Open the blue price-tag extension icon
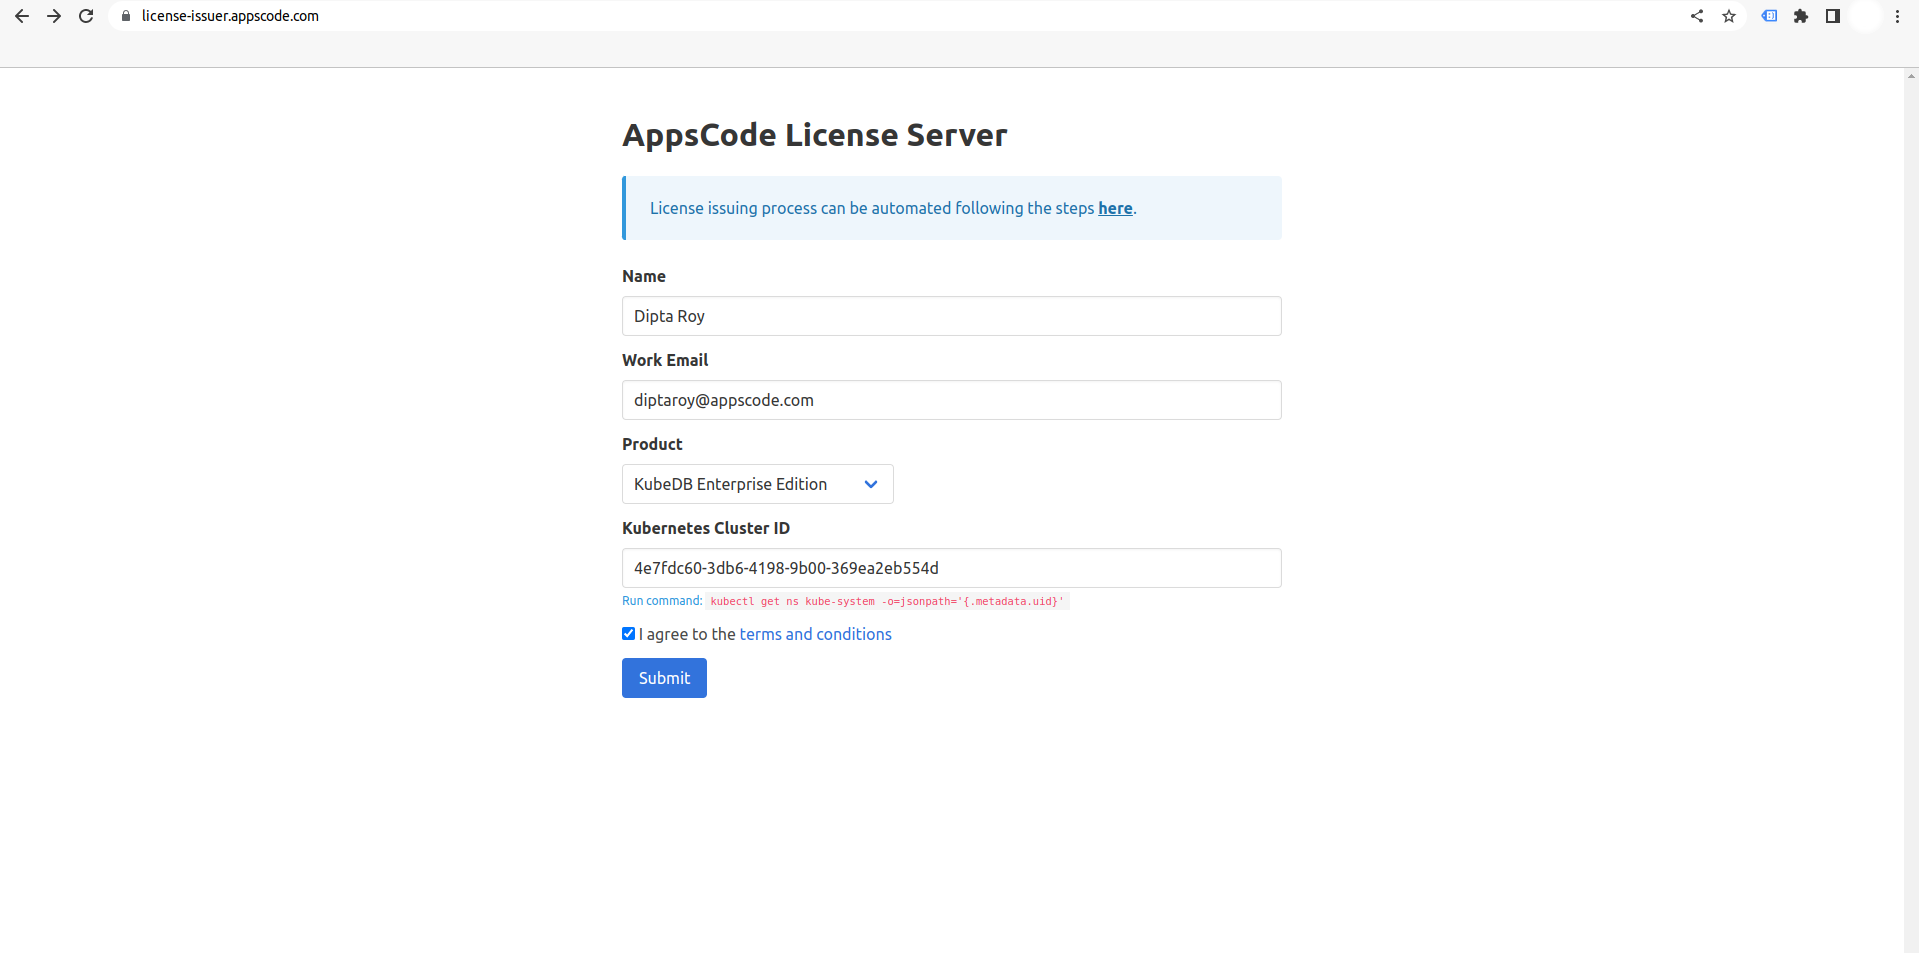The image size is (1920, 953). [x=1769, y=16]
